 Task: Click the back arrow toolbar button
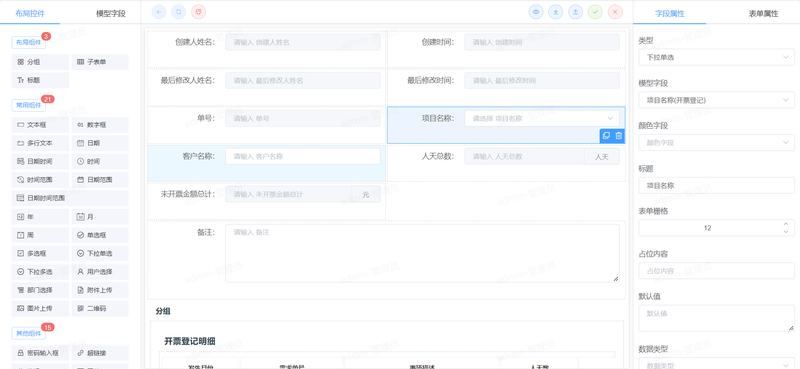click(x=159, y=12)
